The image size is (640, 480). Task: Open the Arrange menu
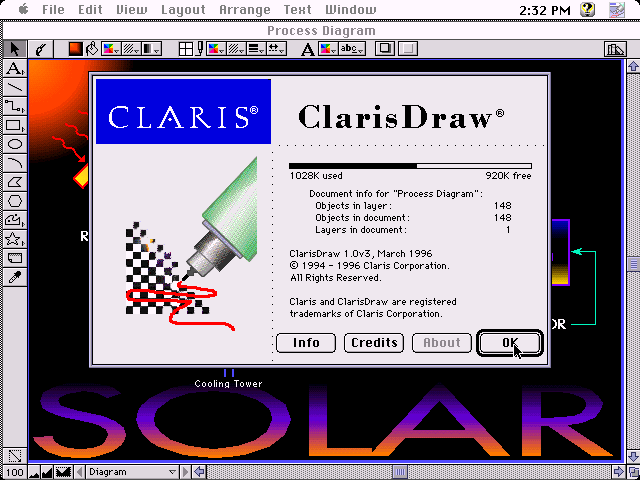[245, 9]
